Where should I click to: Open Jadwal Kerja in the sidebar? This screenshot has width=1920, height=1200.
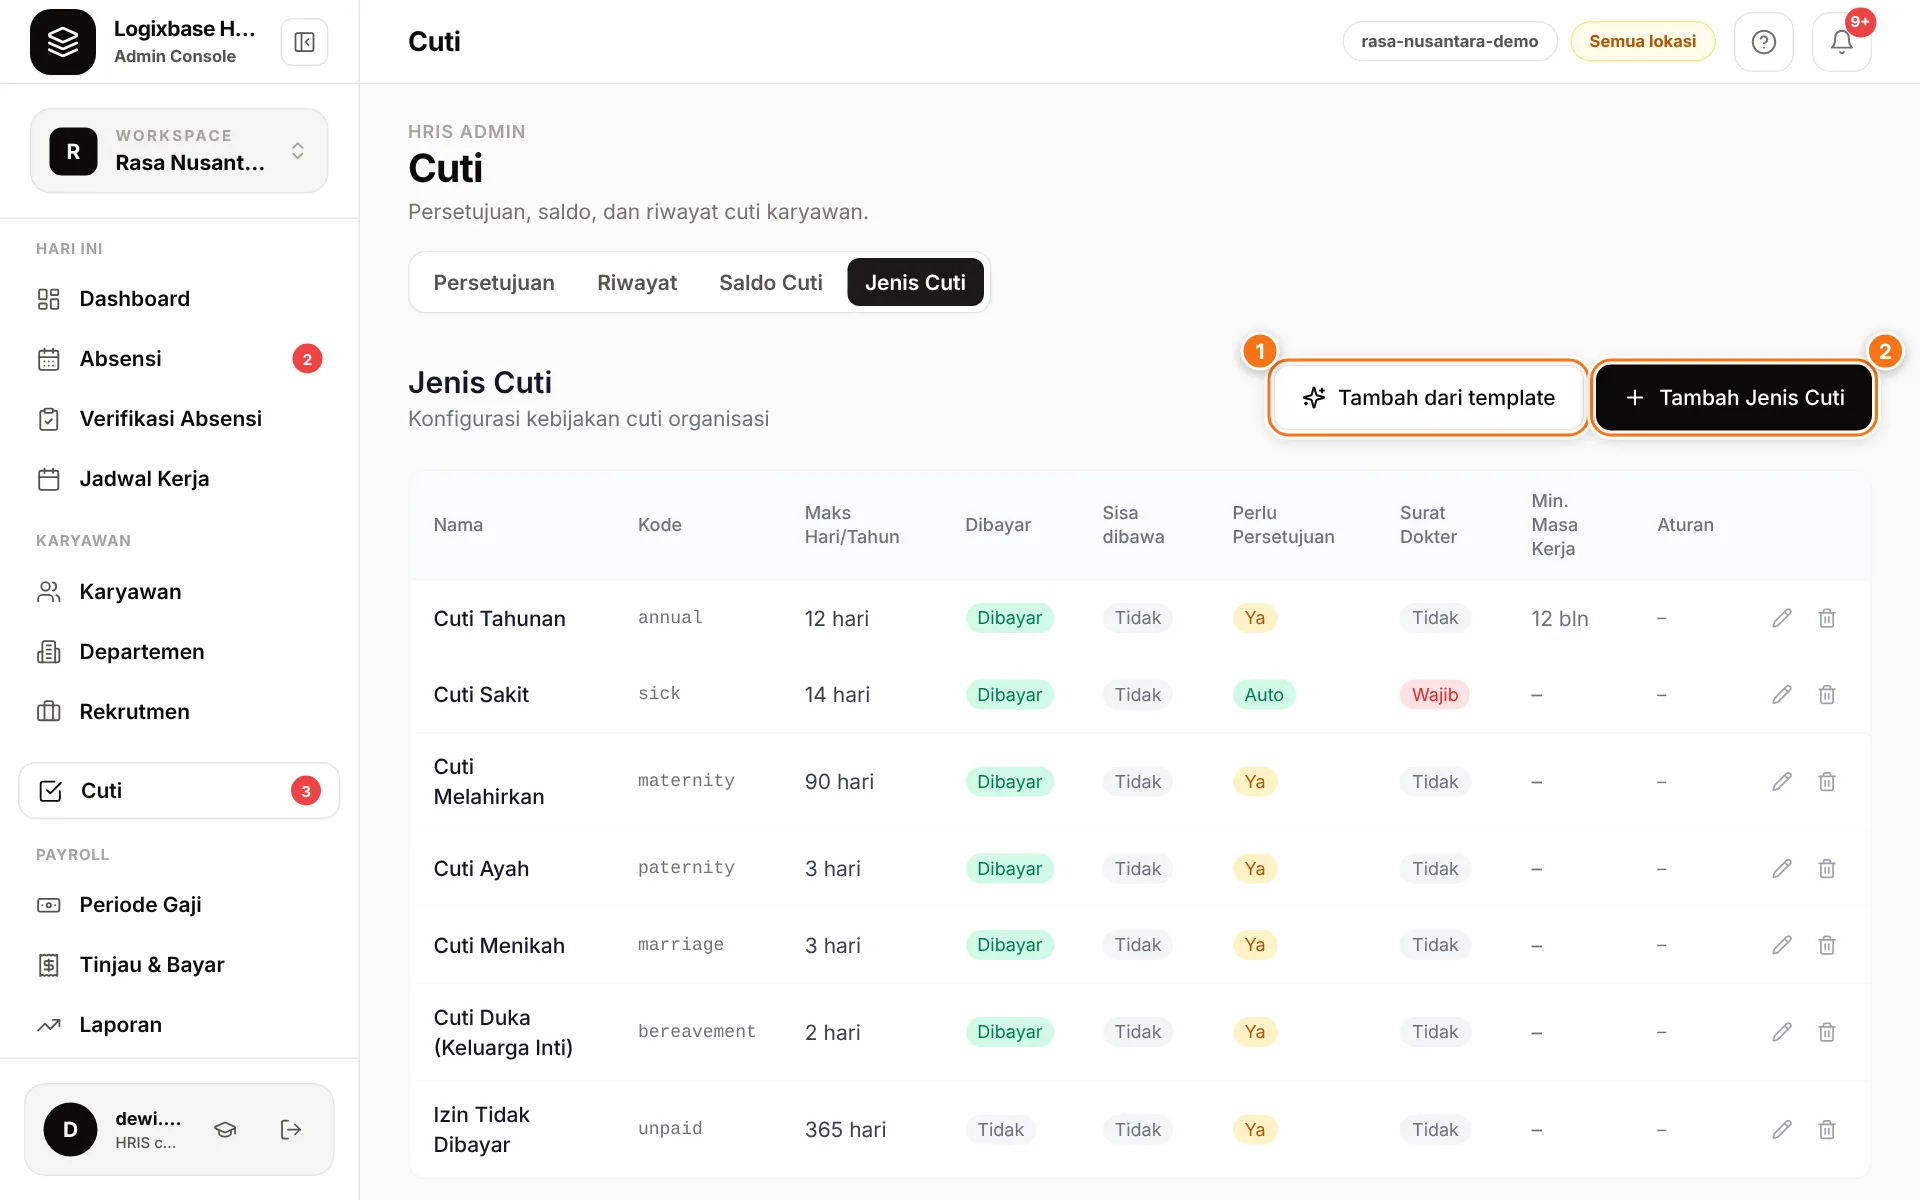[179, 479]
